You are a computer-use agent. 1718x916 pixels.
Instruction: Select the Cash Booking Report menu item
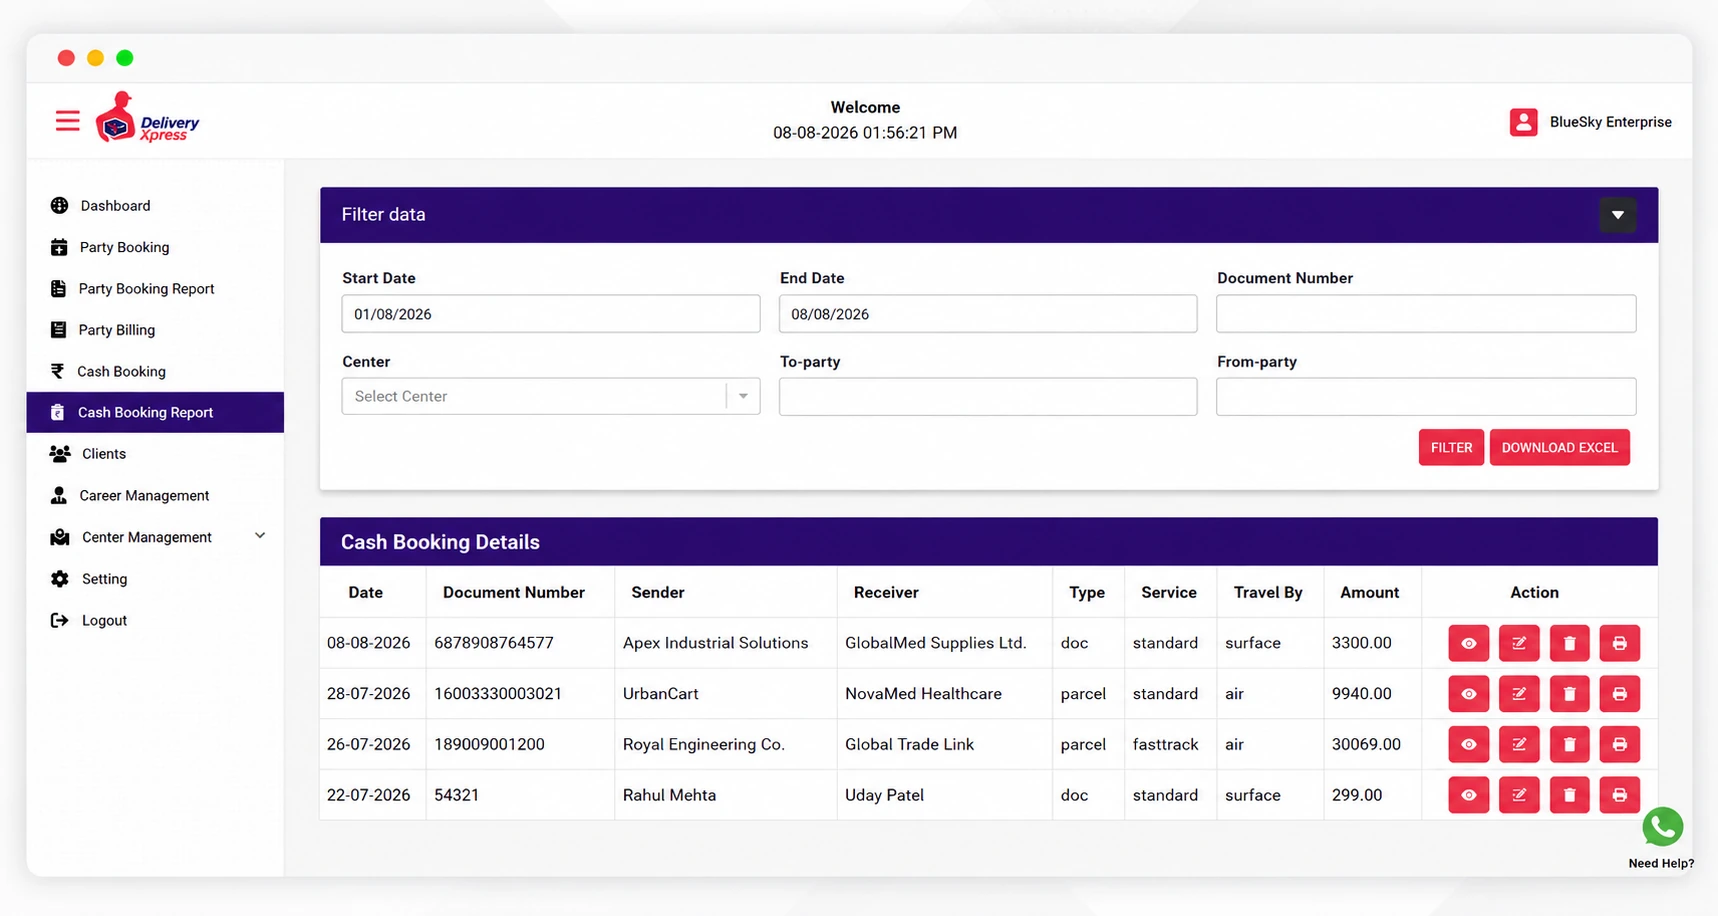coord(155,412)
